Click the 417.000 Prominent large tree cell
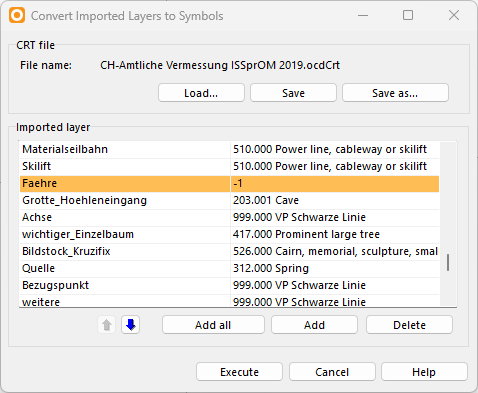The width and height of the screenshot is (478, 393). pyautogui.click(x=335, y=234)
